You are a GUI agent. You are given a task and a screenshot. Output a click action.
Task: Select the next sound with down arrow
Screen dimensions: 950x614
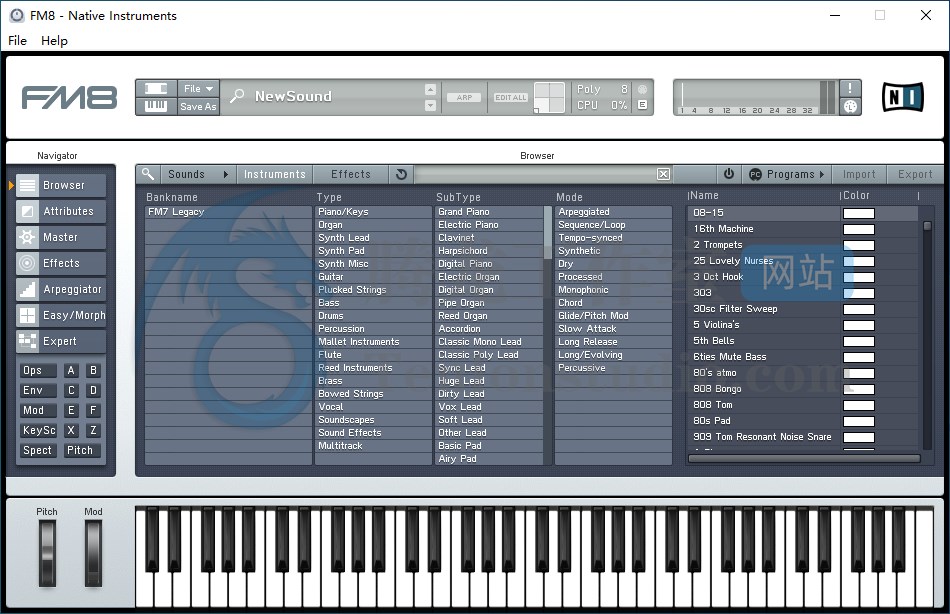pyautogui.click(x=430, y=105)
